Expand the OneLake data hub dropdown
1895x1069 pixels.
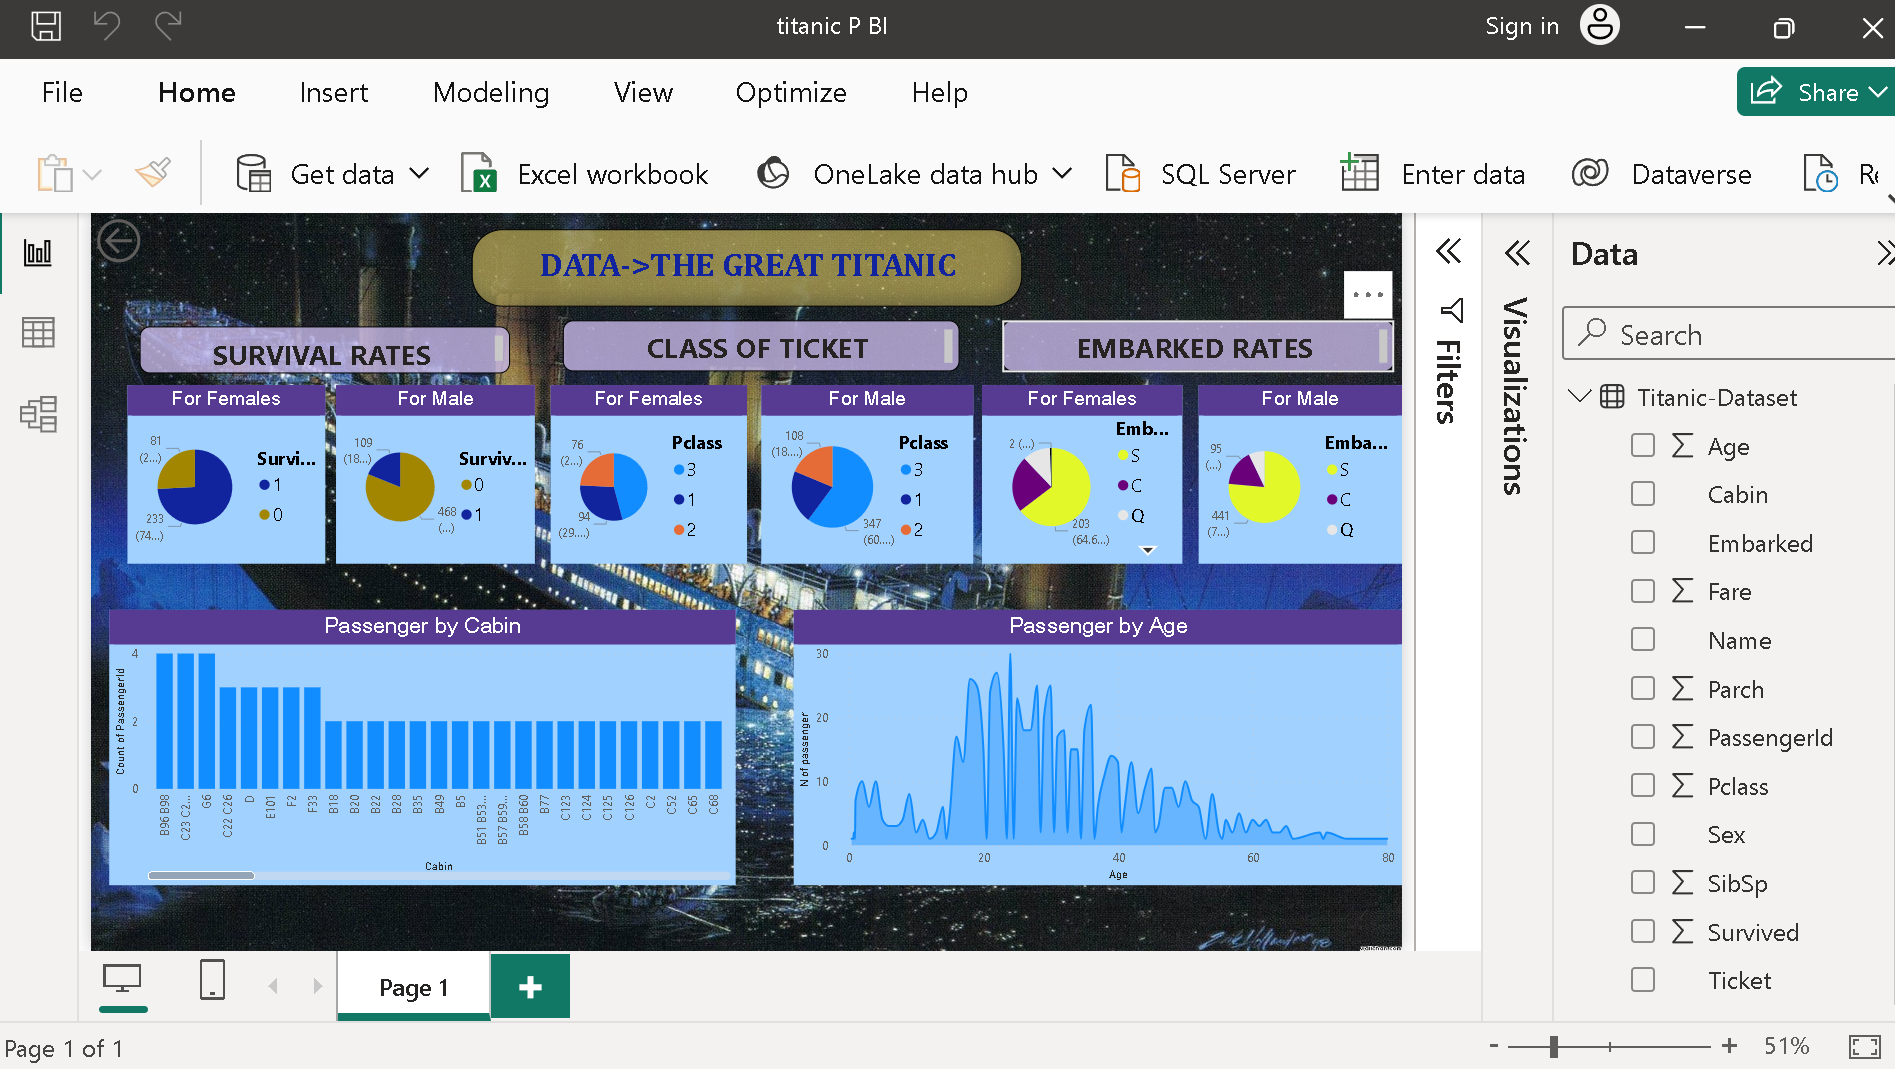click(1063, 173)
